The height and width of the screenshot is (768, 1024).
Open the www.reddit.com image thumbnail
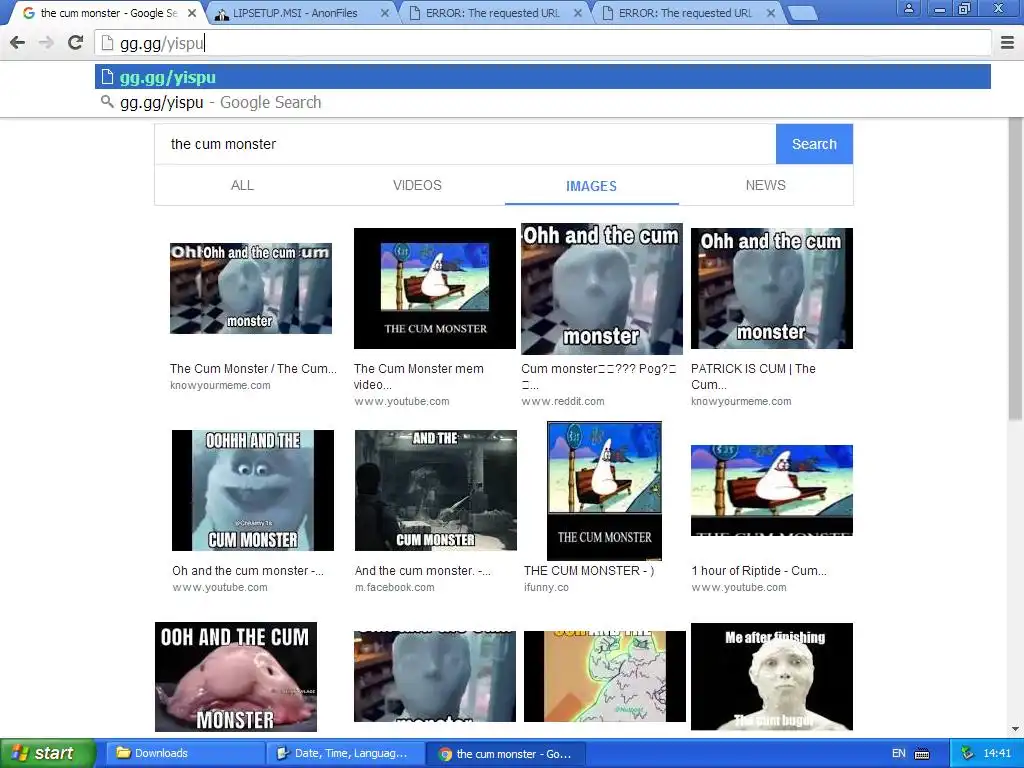602,289
